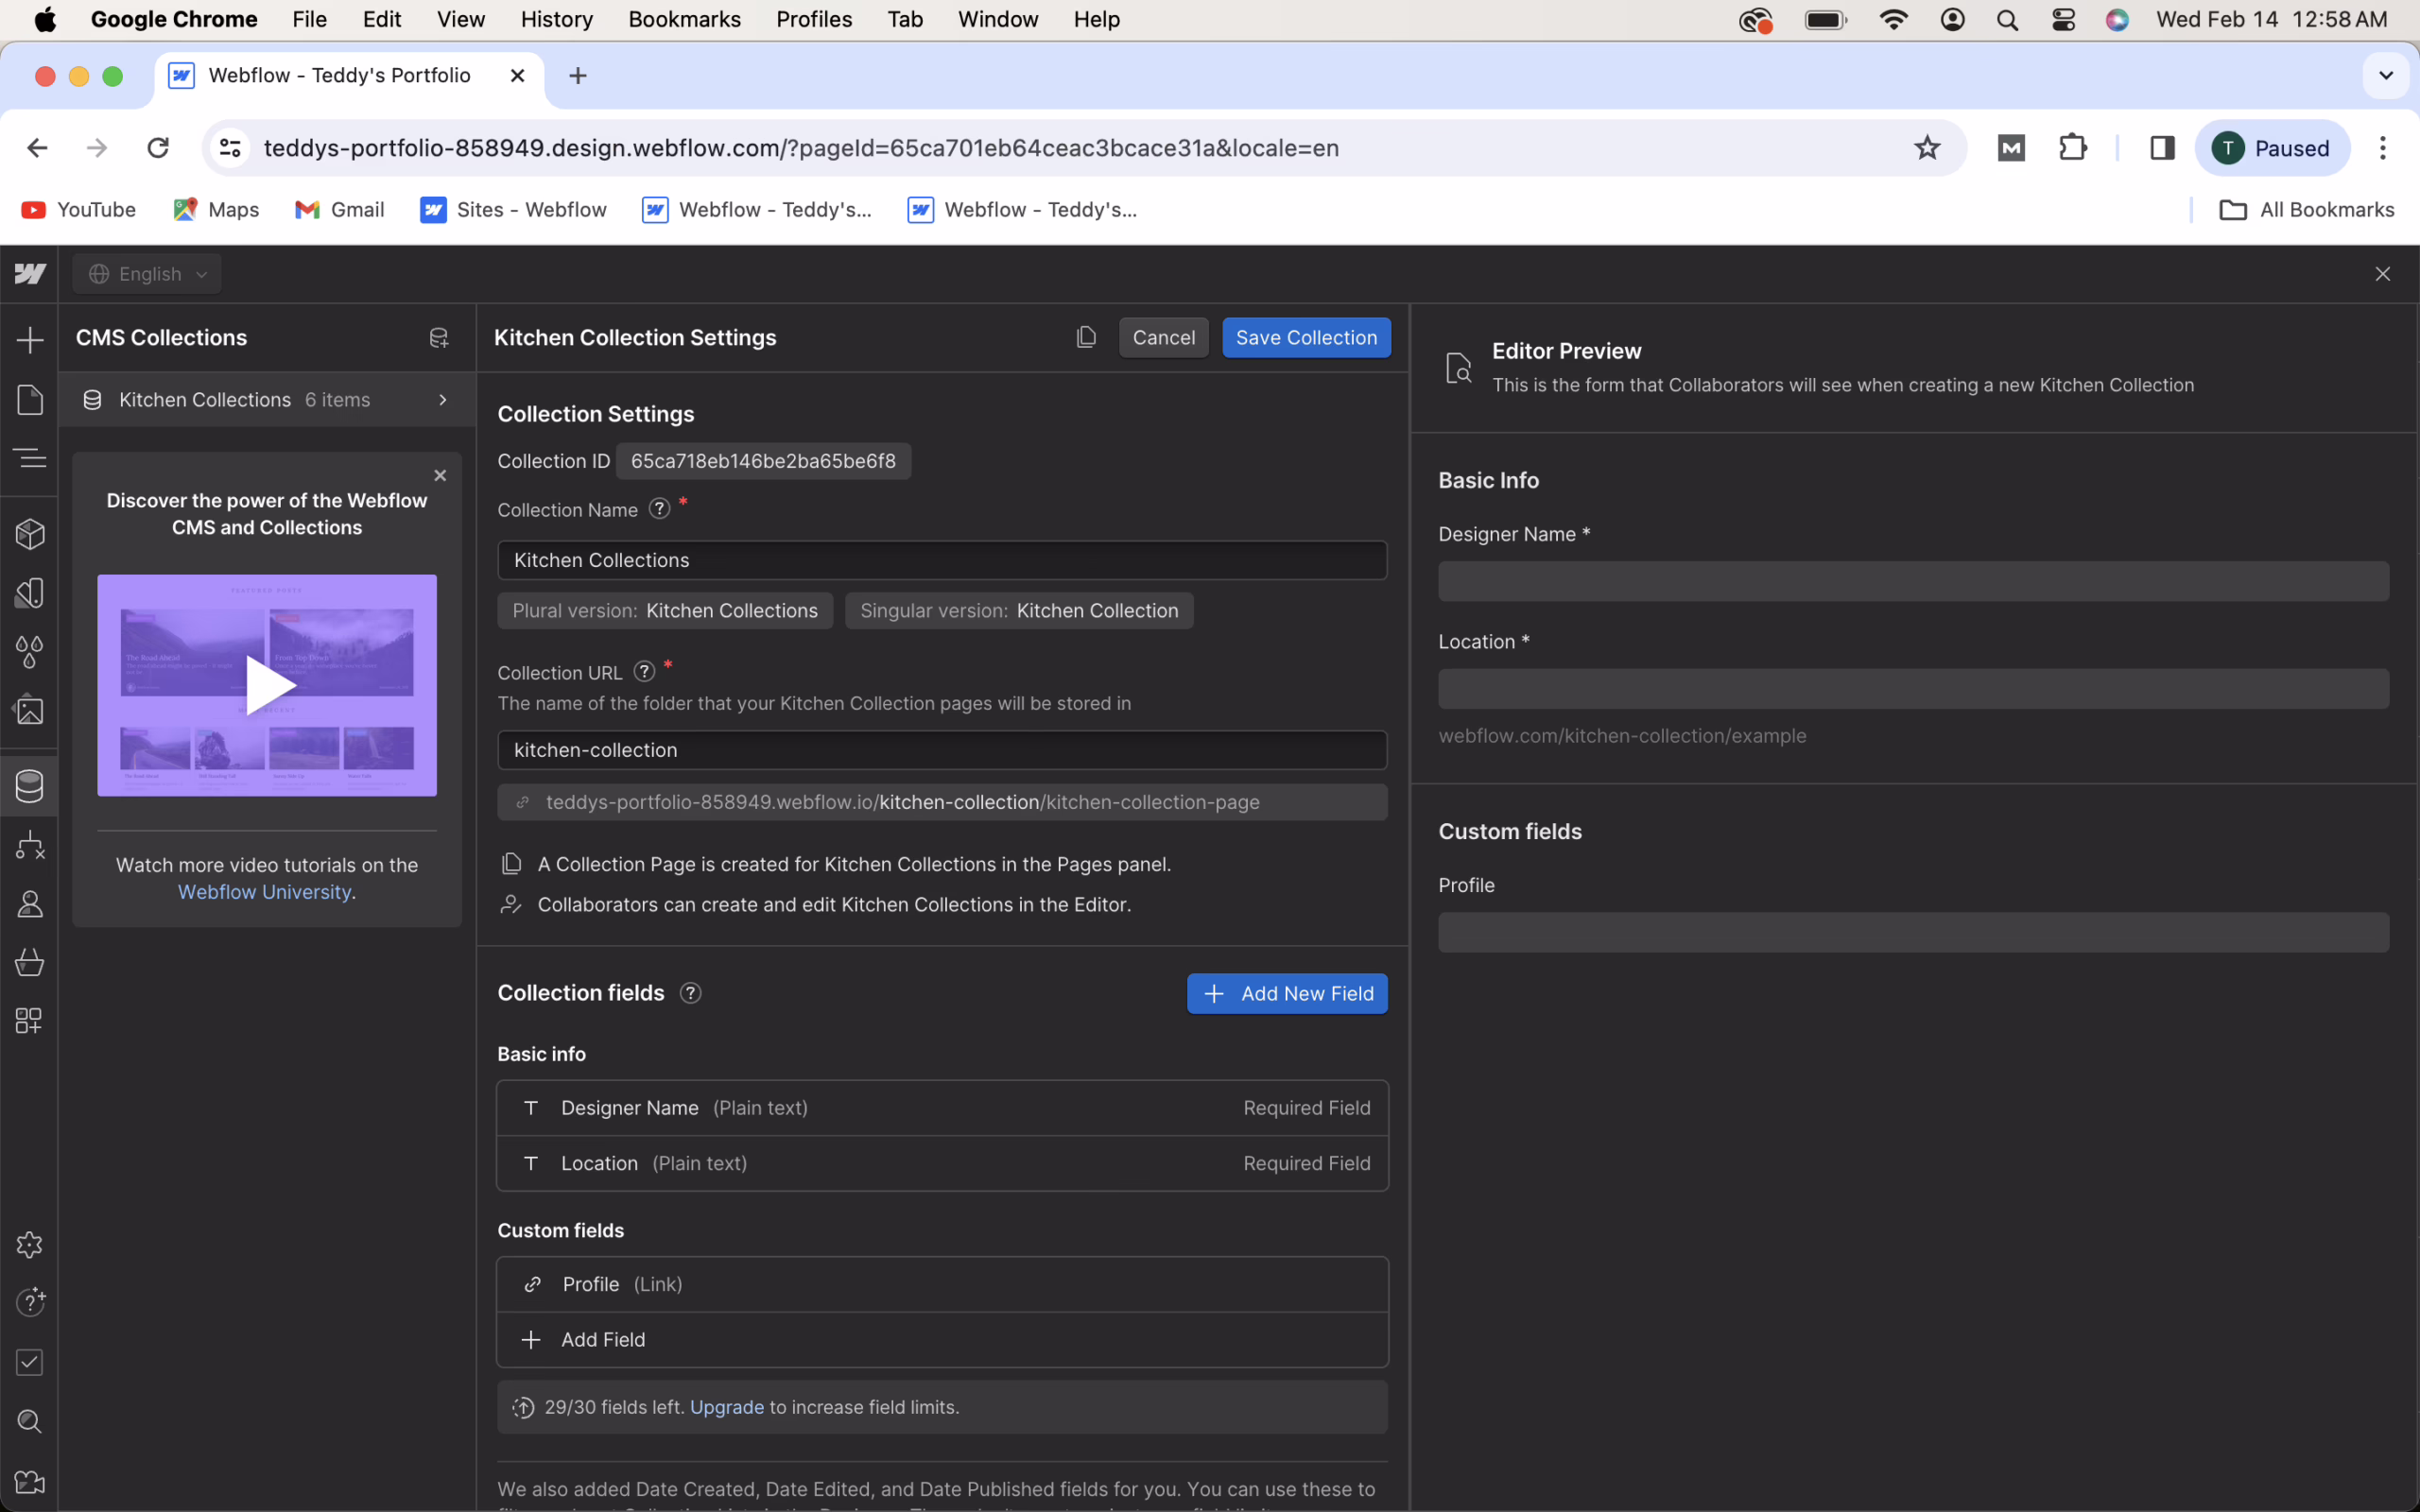Open the video tutorials camera icon
2420x1512 pixels.
tap(30, 1482)
